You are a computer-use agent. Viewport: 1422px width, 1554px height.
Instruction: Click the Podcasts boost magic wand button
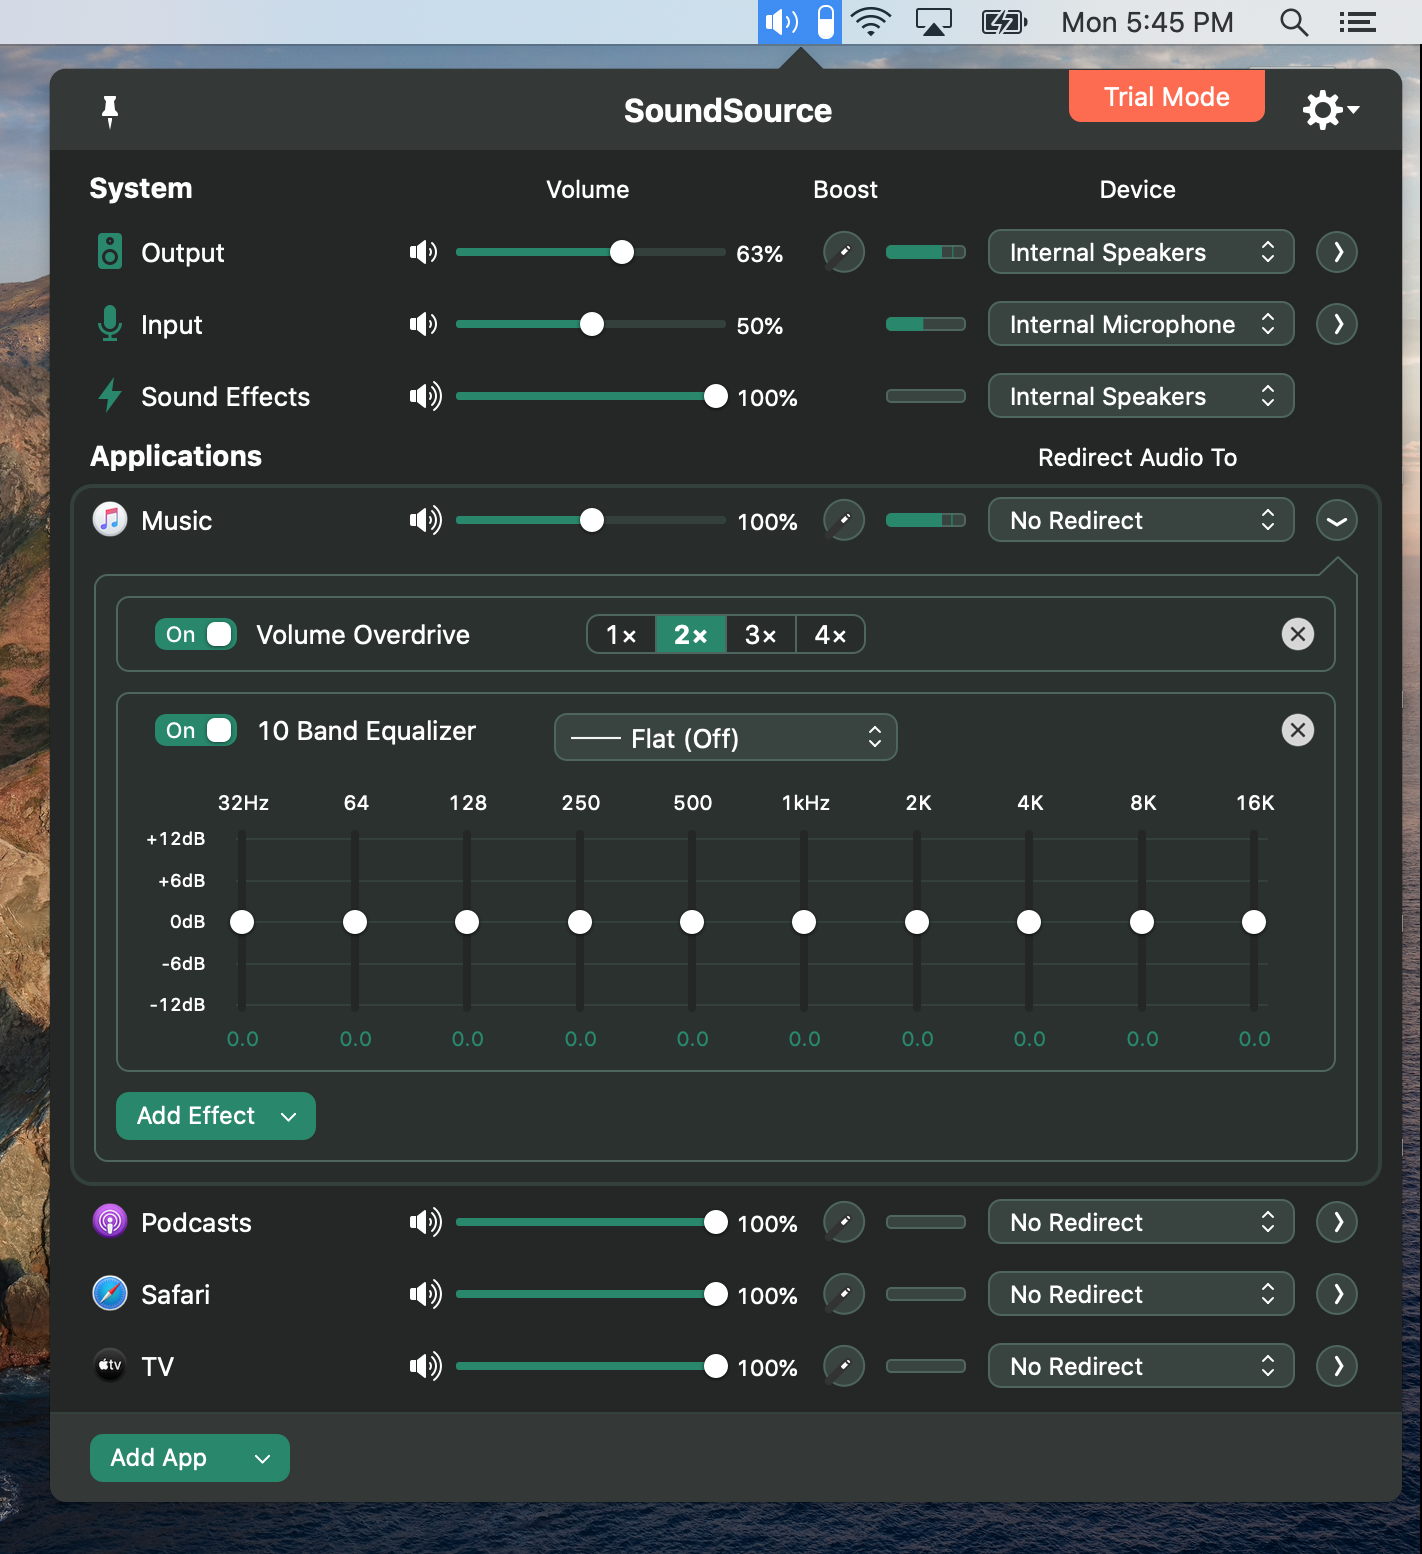click(x=844, y=1222)
